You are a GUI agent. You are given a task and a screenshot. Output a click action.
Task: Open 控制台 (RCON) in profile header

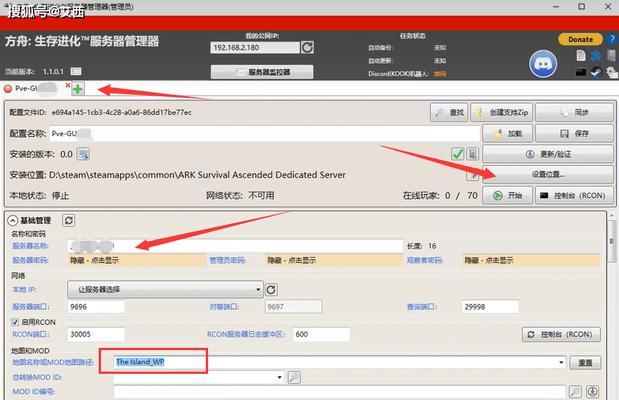[x=574, y=195]
